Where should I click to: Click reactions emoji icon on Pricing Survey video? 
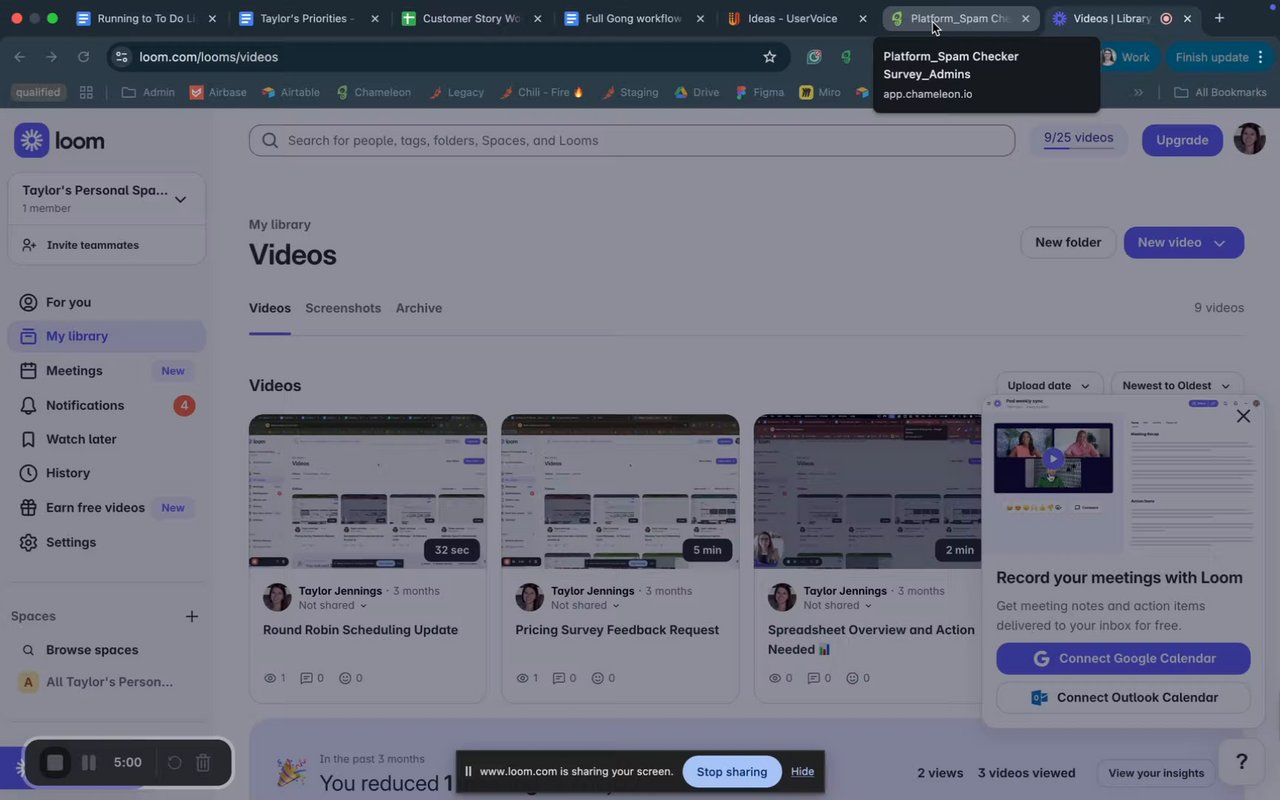(x=598, y=678)
